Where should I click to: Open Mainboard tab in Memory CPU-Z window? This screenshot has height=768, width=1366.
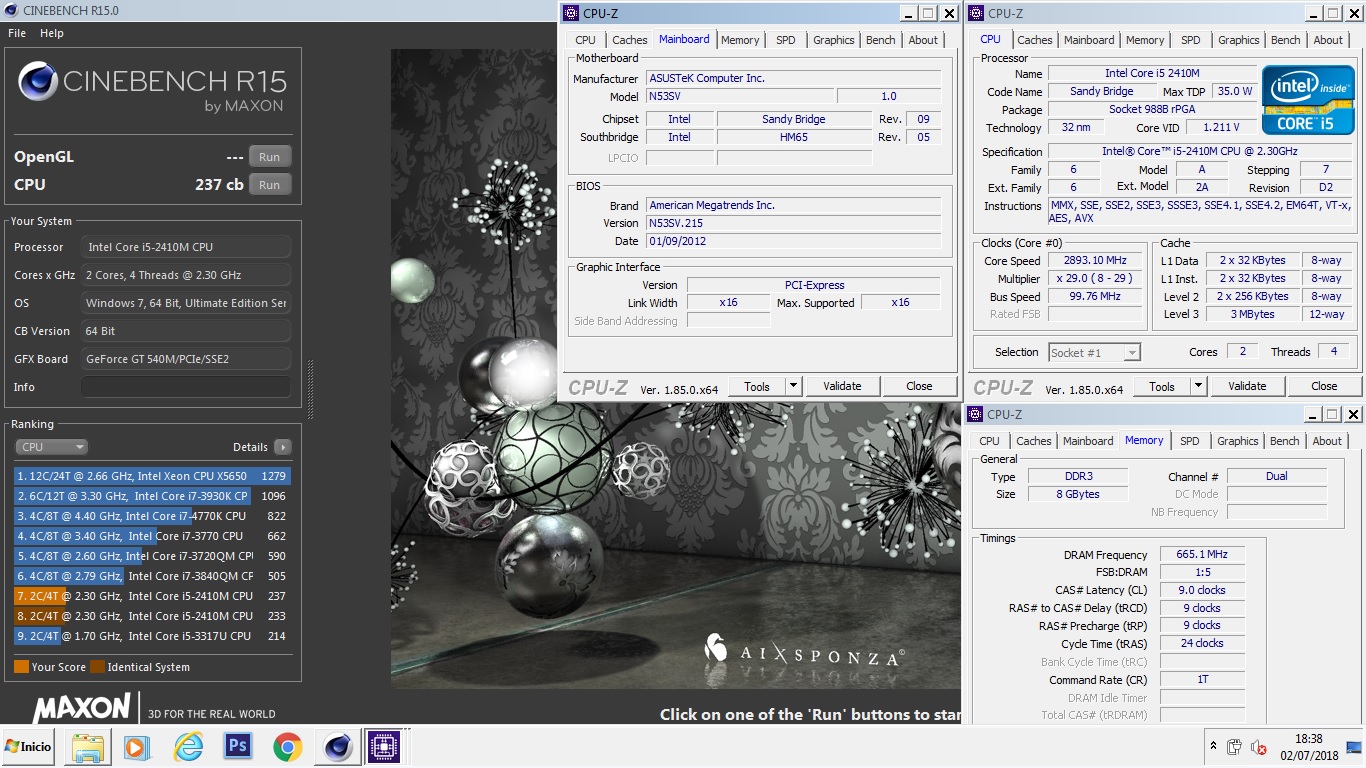[1088, 441]
